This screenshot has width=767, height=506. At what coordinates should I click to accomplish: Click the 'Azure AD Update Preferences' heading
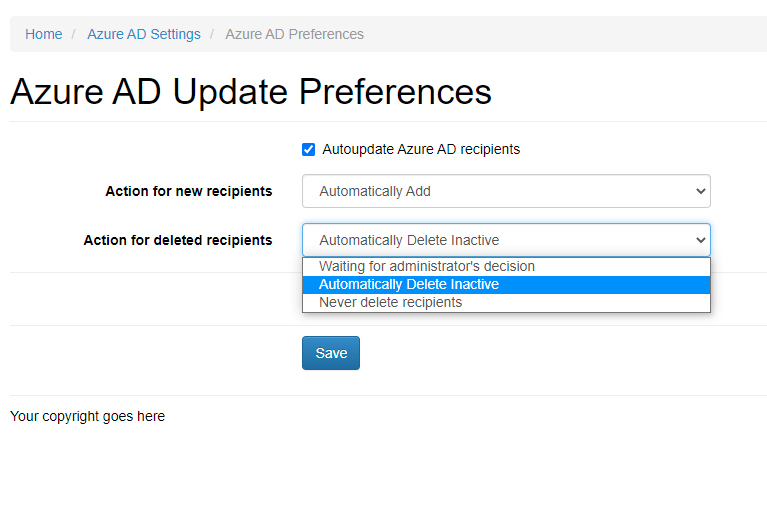[x=251, y=92]
